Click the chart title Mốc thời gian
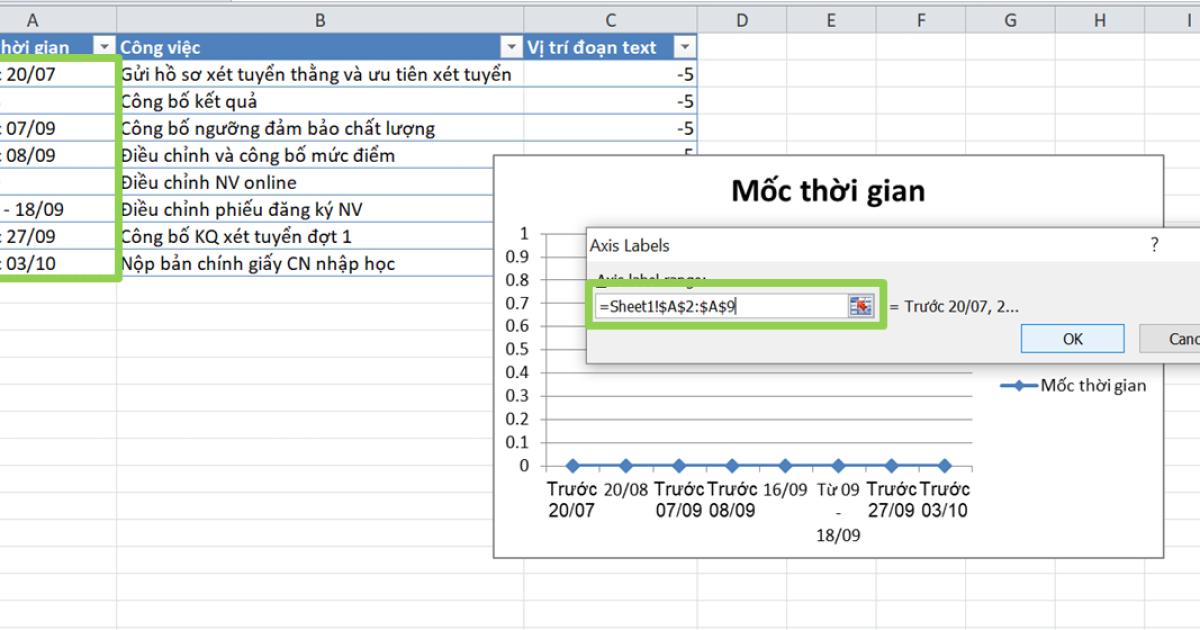 tap(828, 190)
